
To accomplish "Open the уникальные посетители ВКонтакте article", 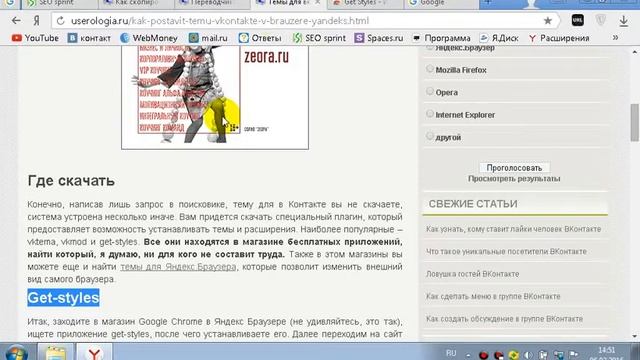I will (506, 251).
